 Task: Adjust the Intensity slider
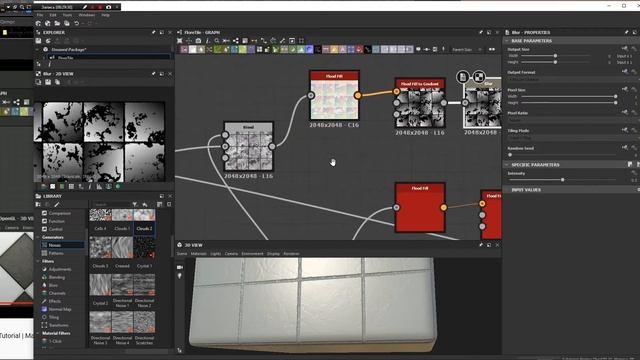click(x=563, y=180)
